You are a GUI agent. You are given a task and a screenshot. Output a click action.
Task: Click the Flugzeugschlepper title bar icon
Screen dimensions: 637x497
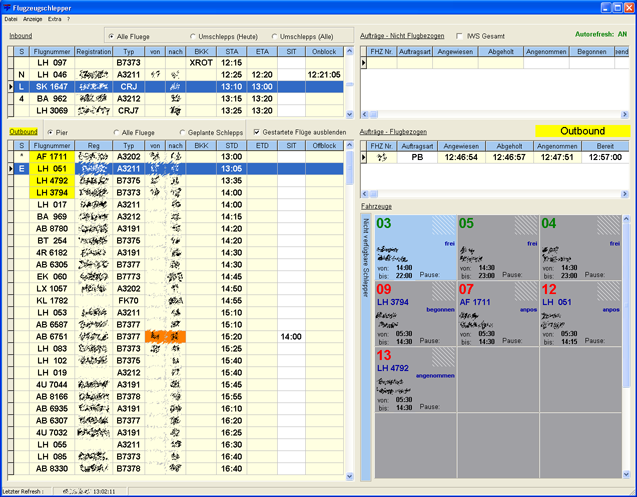point(7,8)
